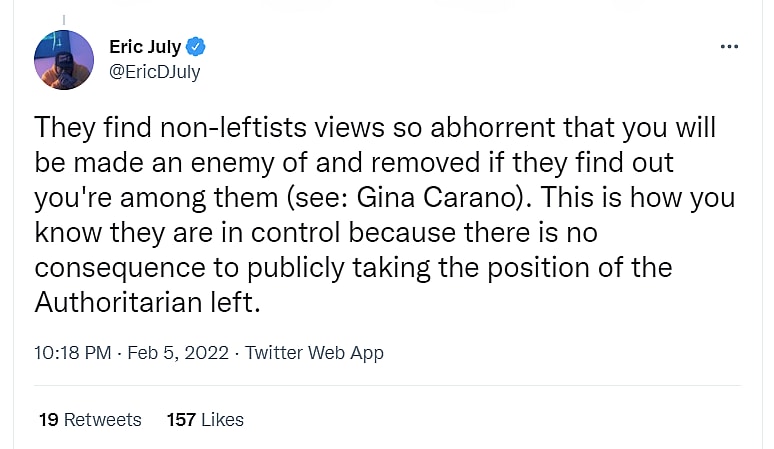Click the word "Retweets" label
Screen dimensions: 774x449
pos(103,419)
